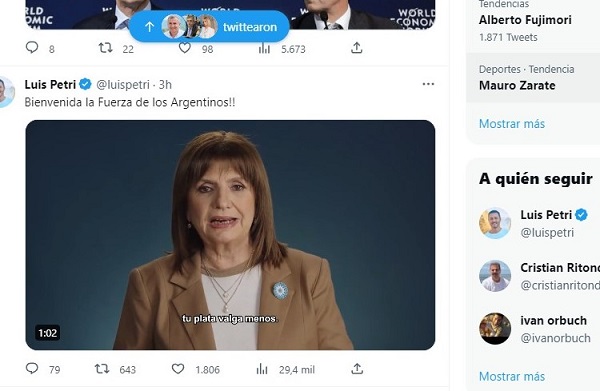Open the reply icon on the top tweet
This screenshot has height=391, width=600.
point(32,48)
